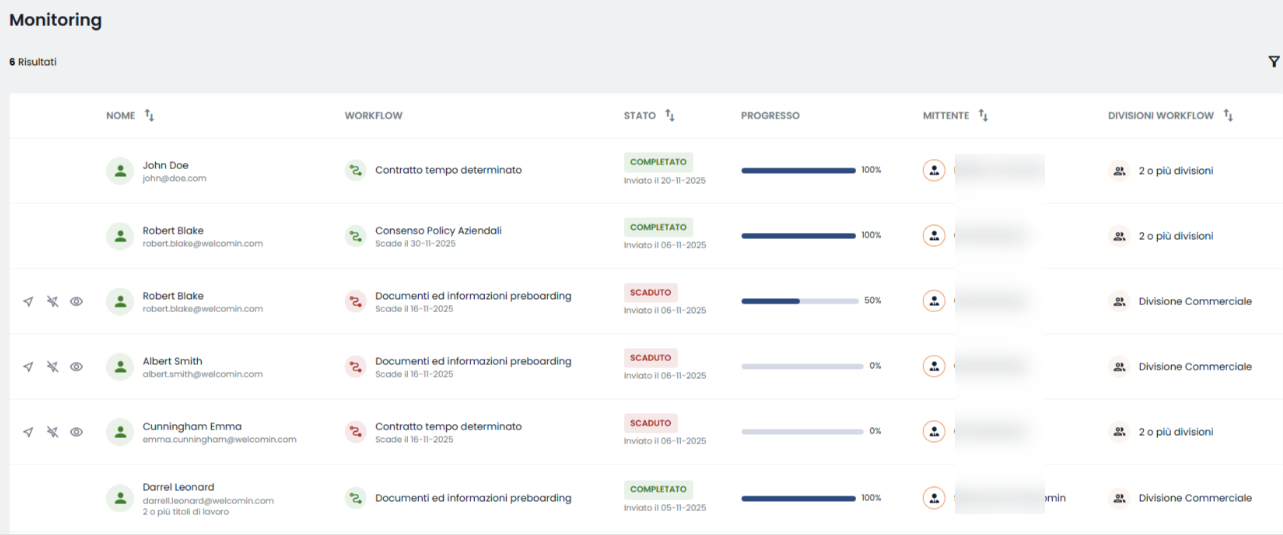
Task: Click send icon on Albert Smith row
Action: pyautogui.click(x=28, y=367)
